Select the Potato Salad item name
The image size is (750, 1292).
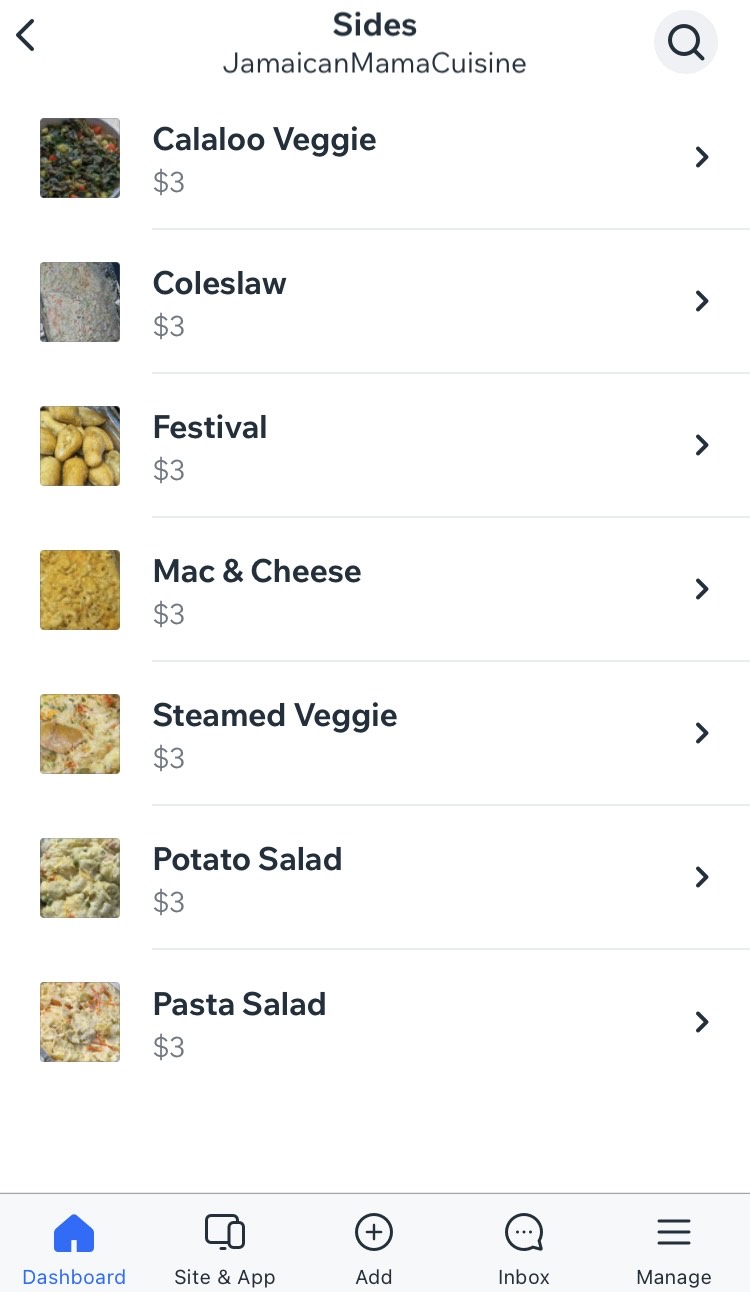coord(247,859)
